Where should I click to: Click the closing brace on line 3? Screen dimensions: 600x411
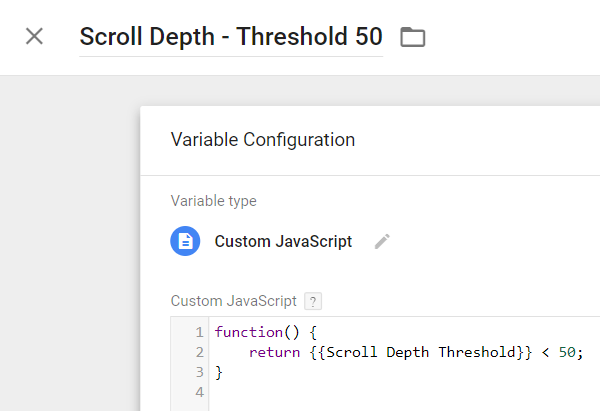point(219,372)
